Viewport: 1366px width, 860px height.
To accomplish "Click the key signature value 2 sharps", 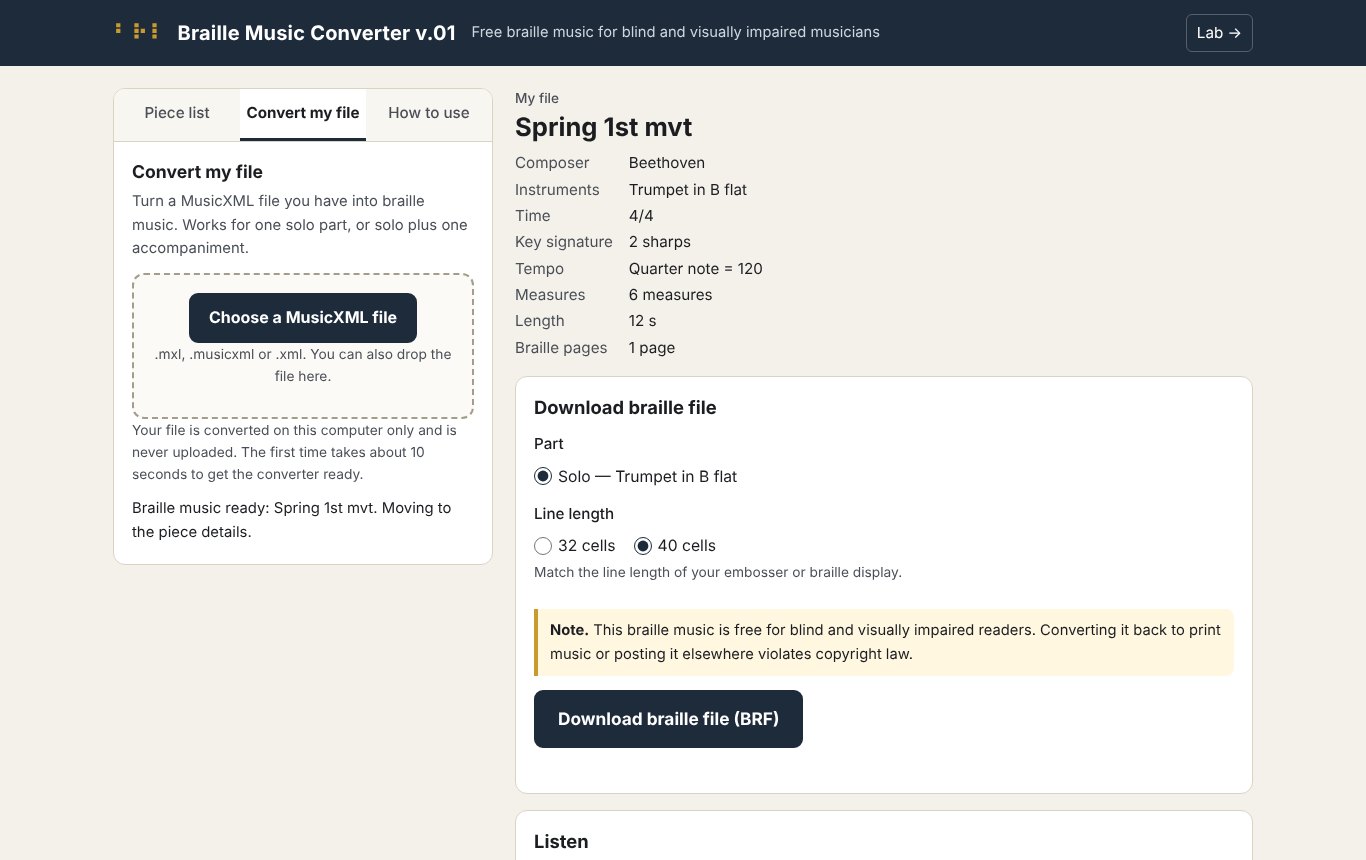I will (x=660, y=242).
